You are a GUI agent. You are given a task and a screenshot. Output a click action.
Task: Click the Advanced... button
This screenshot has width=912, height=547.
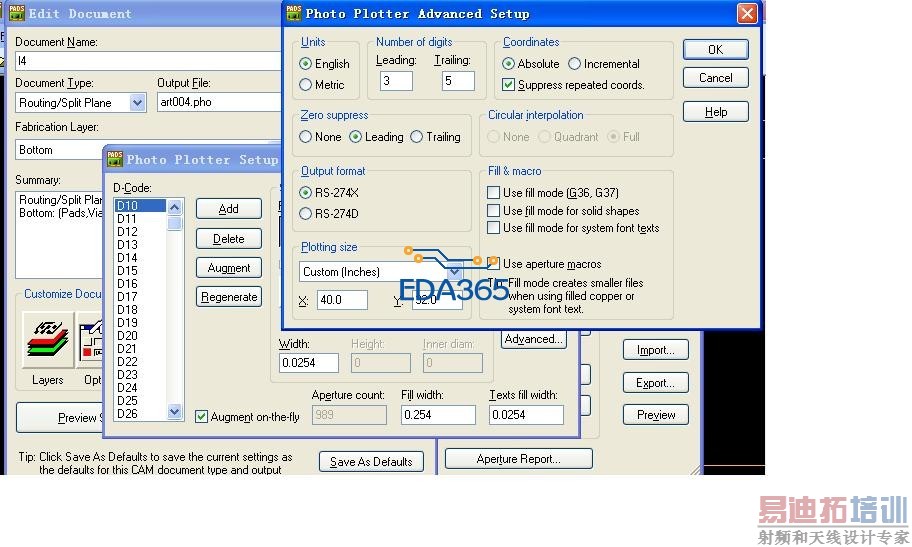click(533, 339)
